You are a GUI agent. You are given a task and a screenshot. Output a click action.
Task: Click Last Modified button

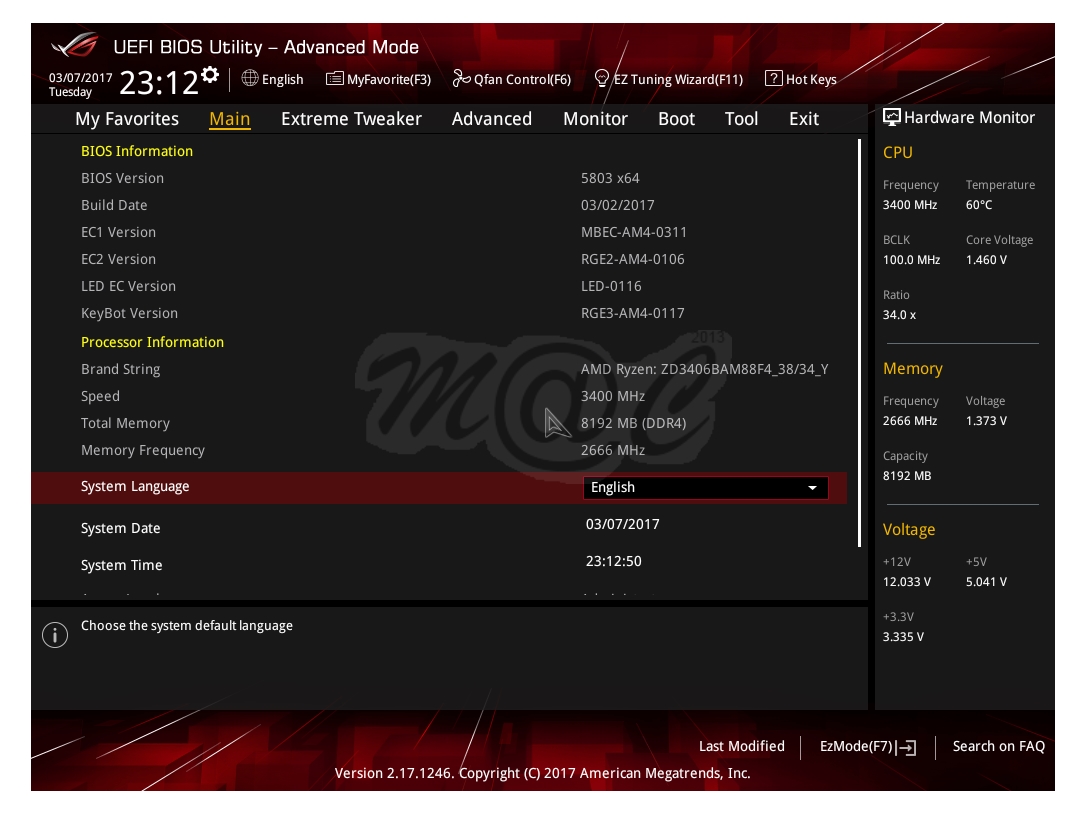tap(741, 746)
